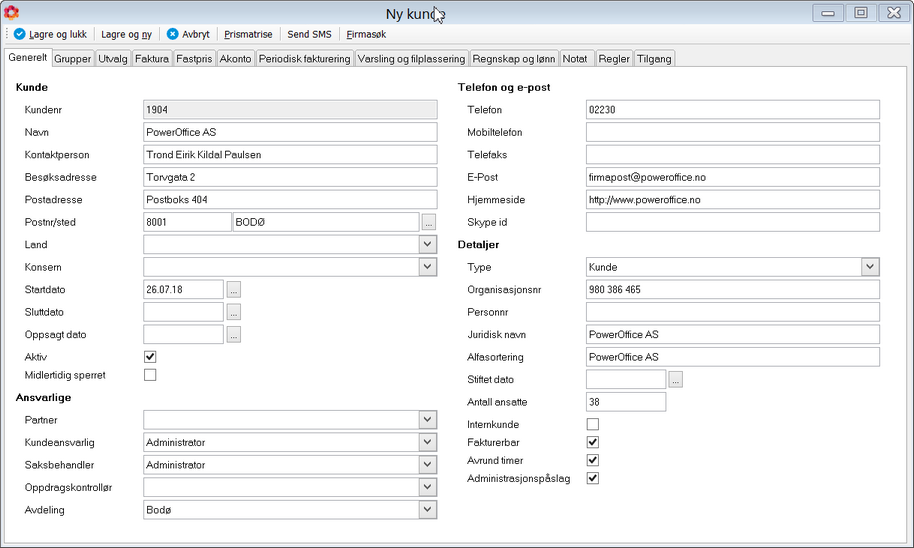Viewport: 914px width, 548px height.
Task: Click the Prismatrise toolbar button
Action: pos(248,34)
